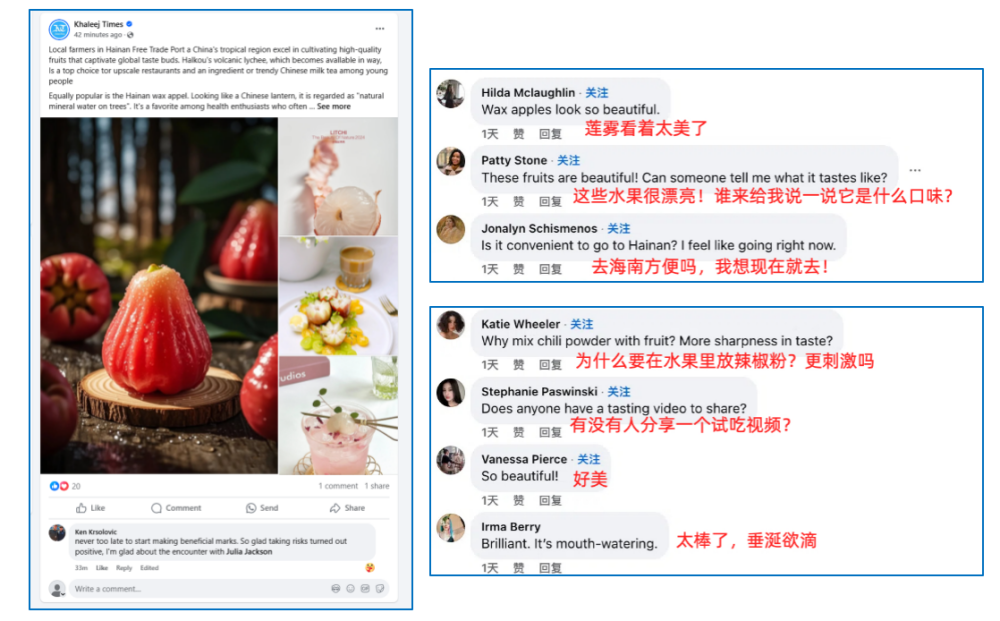Open the Khaleej Times post options menu
The image size is (1000, 621).
pyautogui.click(x=379, y=29)
